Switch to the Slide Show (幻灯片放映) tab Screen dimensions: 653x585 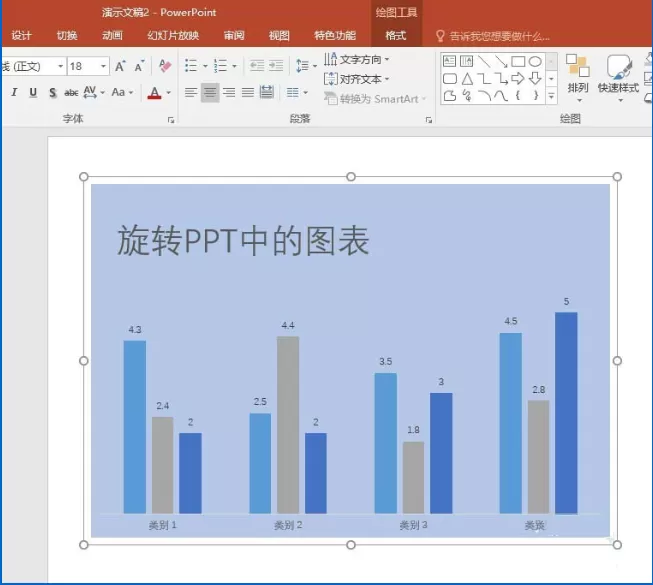tap(173, 35)
